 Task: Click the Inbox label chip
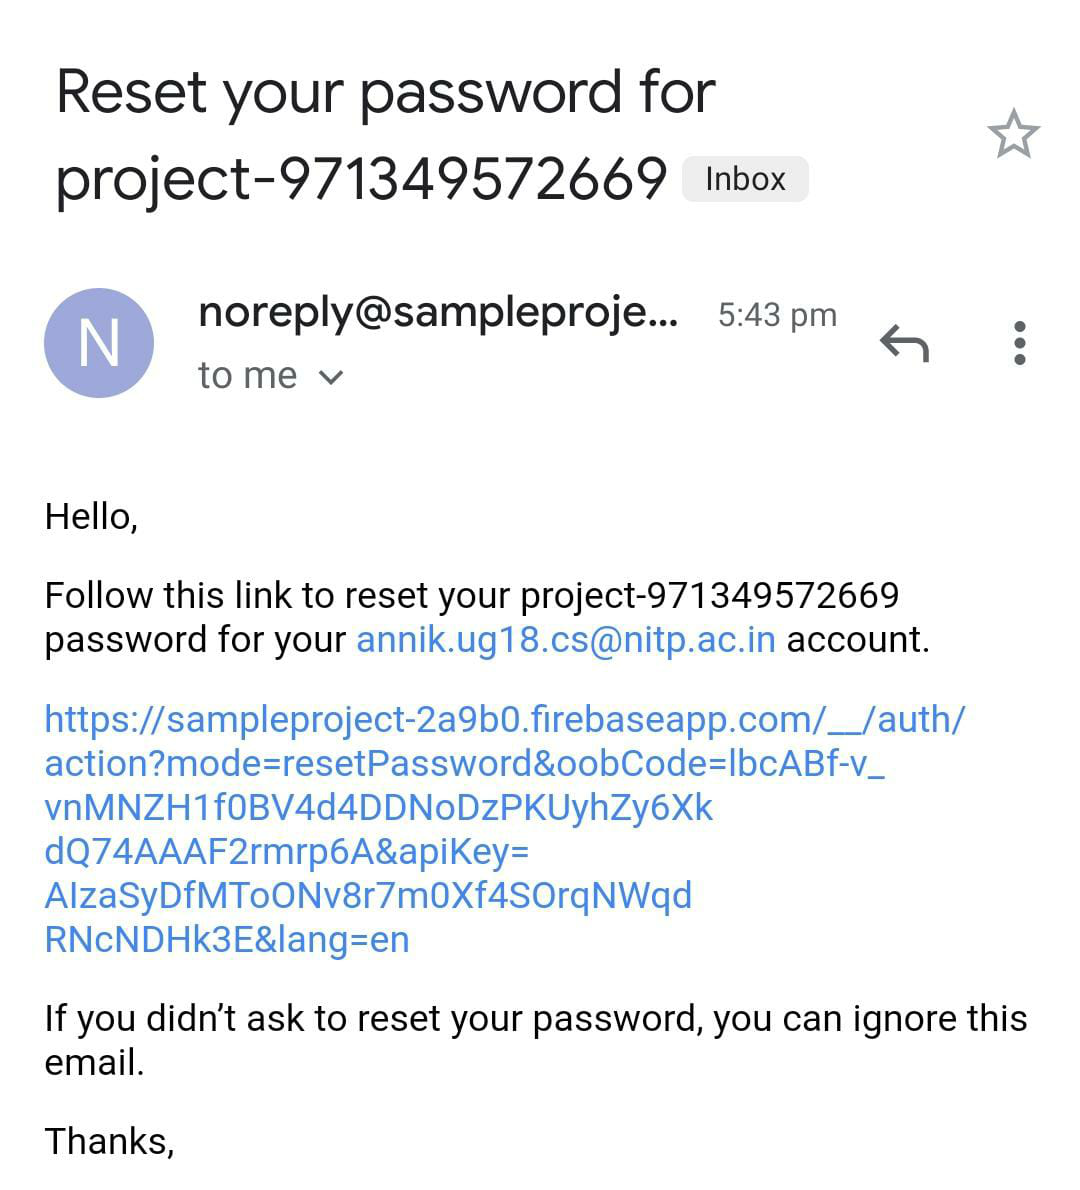coord(745,179)
